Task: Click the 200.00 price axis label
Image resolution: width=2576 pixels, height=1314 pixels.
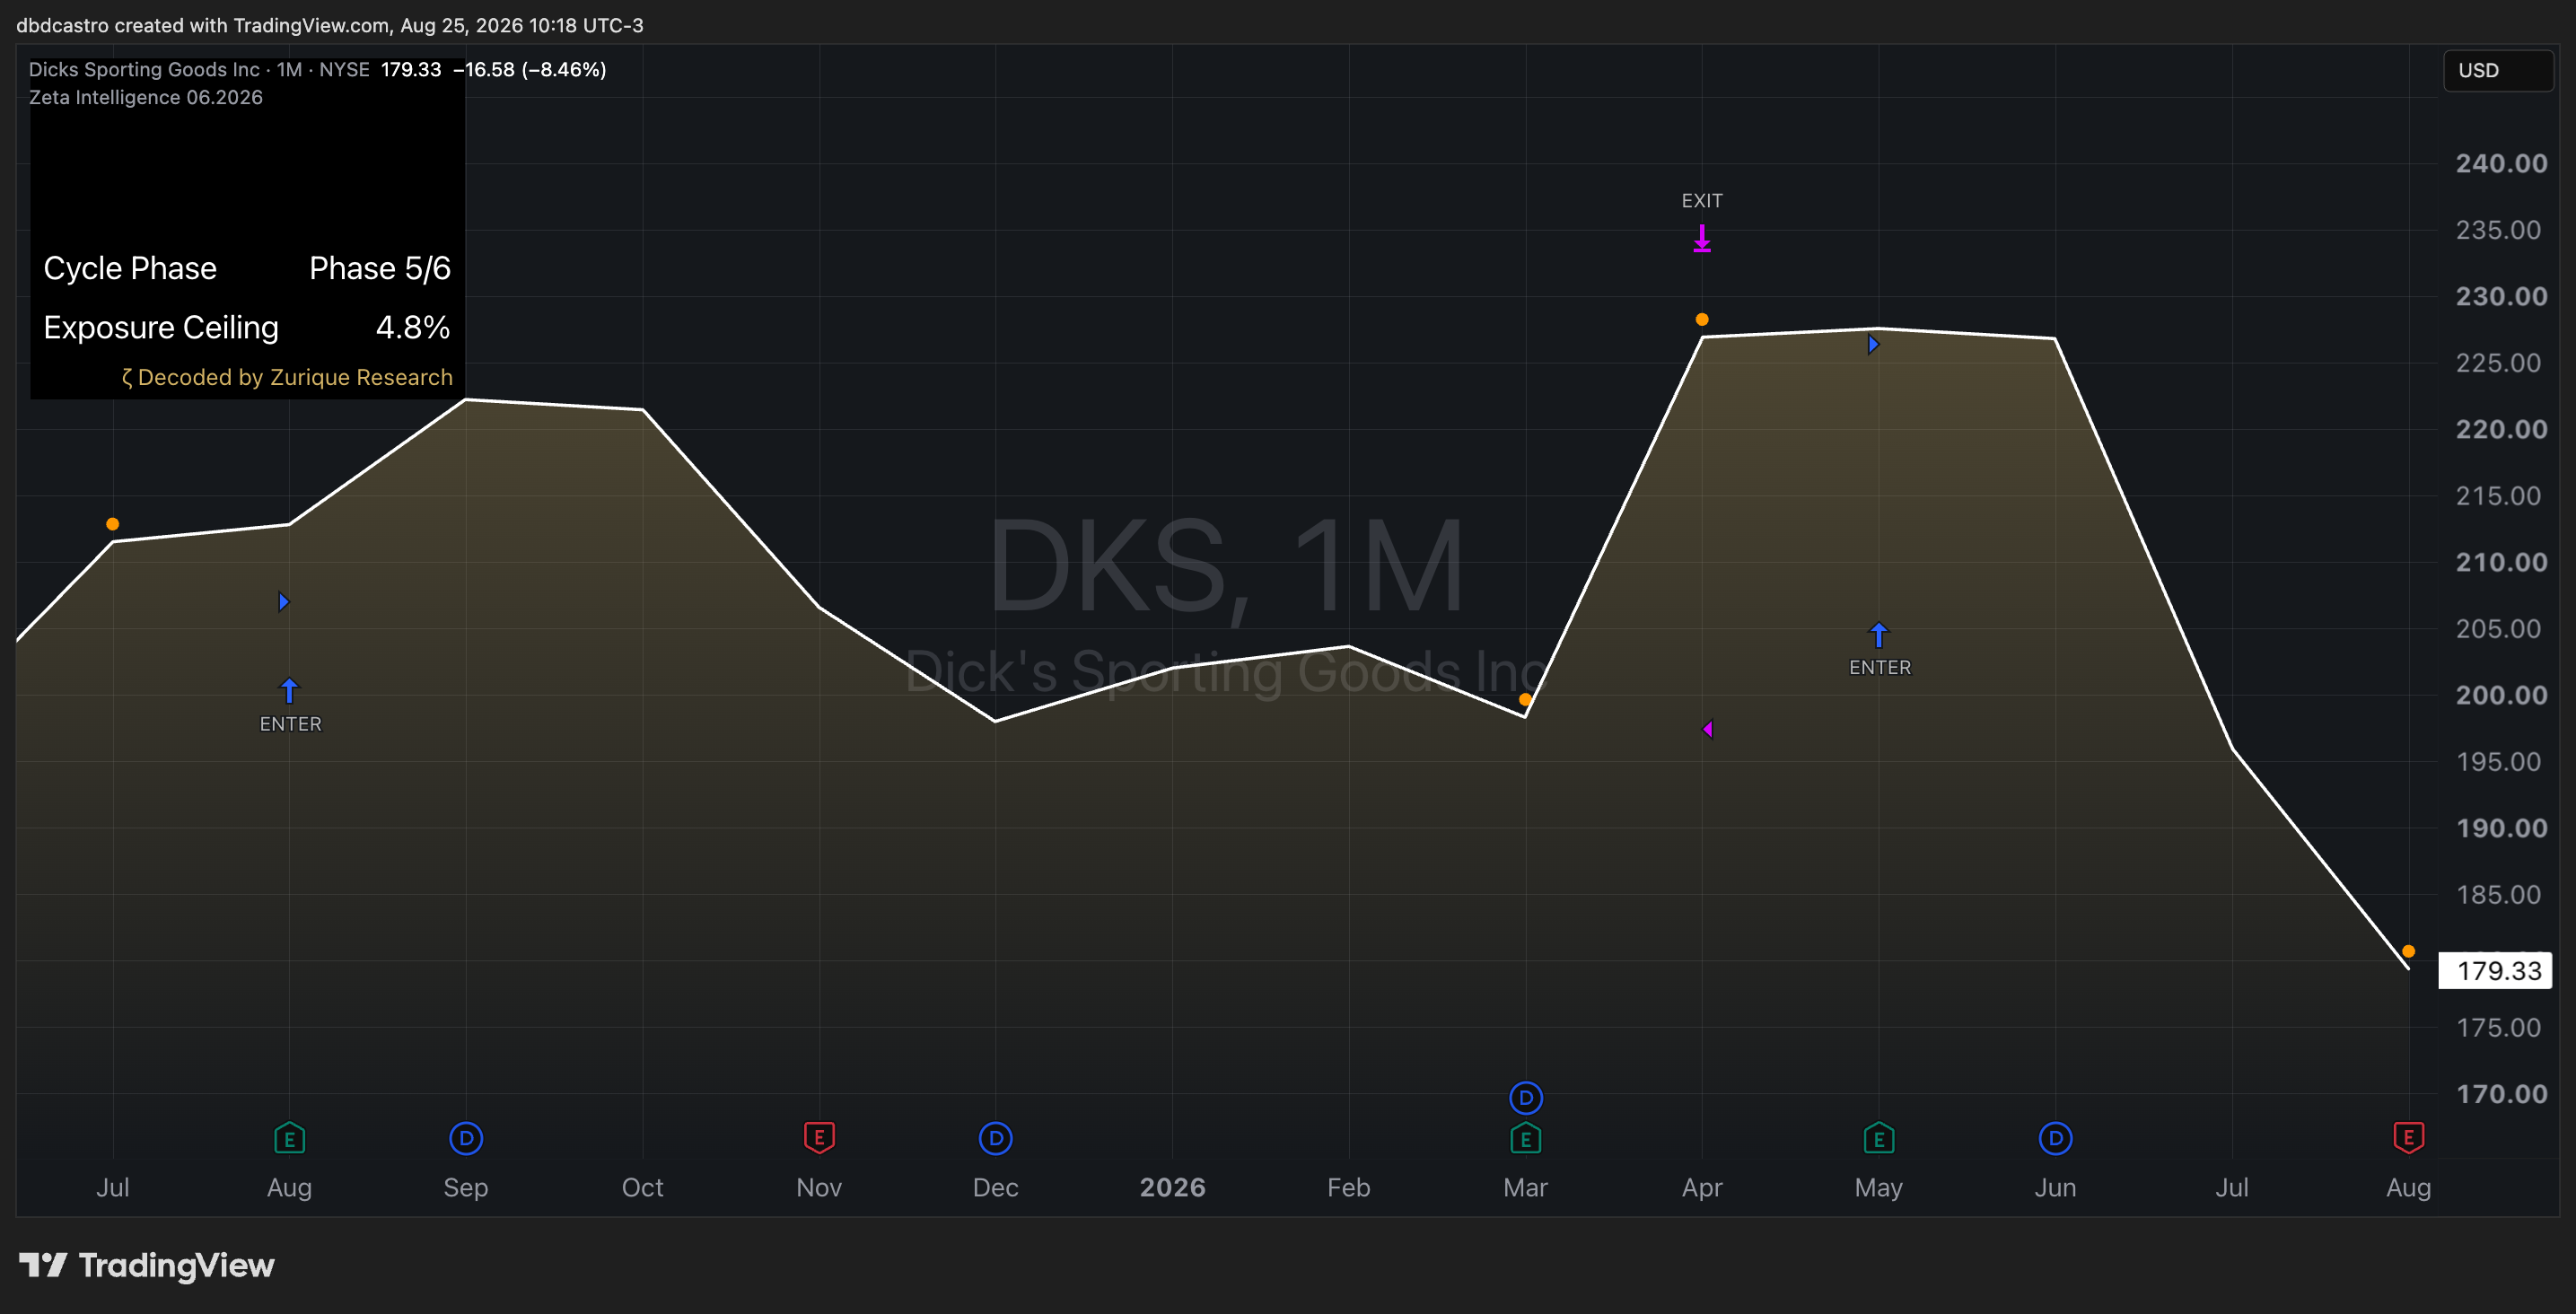Action: (2501, 695)
